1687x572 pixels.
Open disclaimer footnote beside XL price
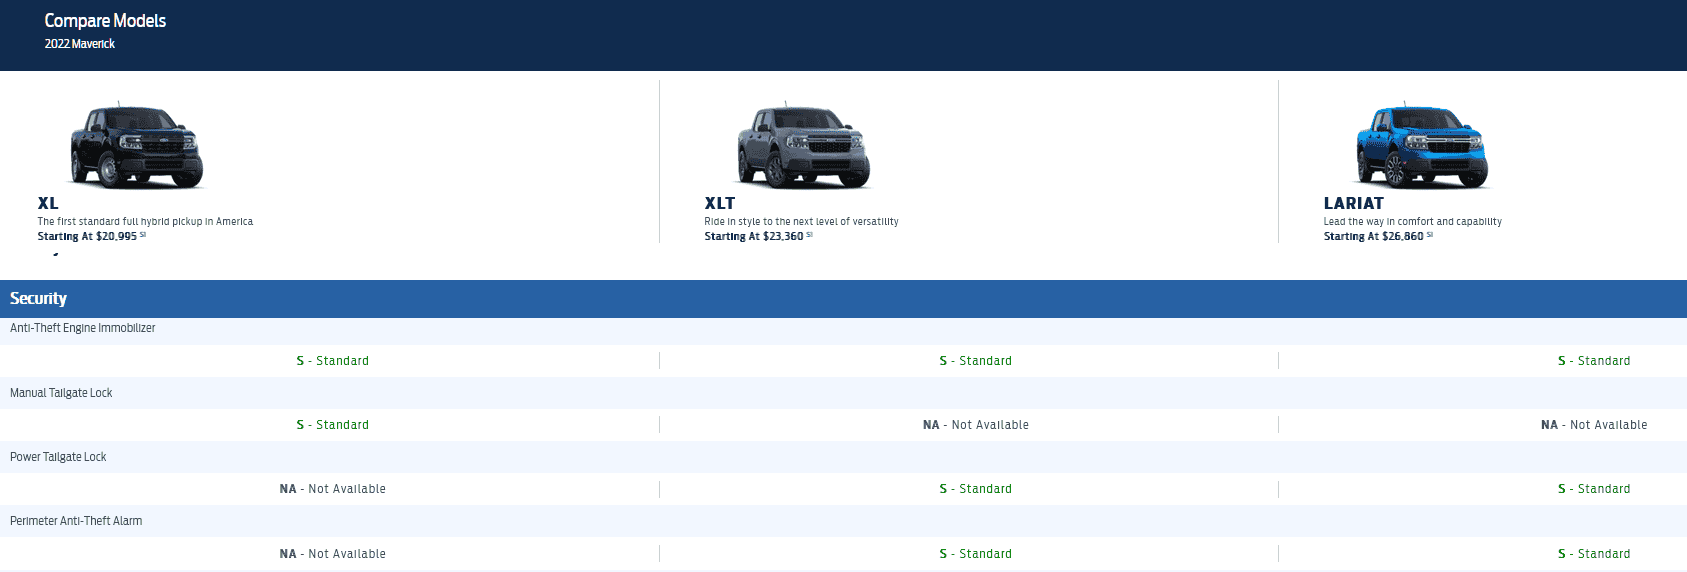143,235
